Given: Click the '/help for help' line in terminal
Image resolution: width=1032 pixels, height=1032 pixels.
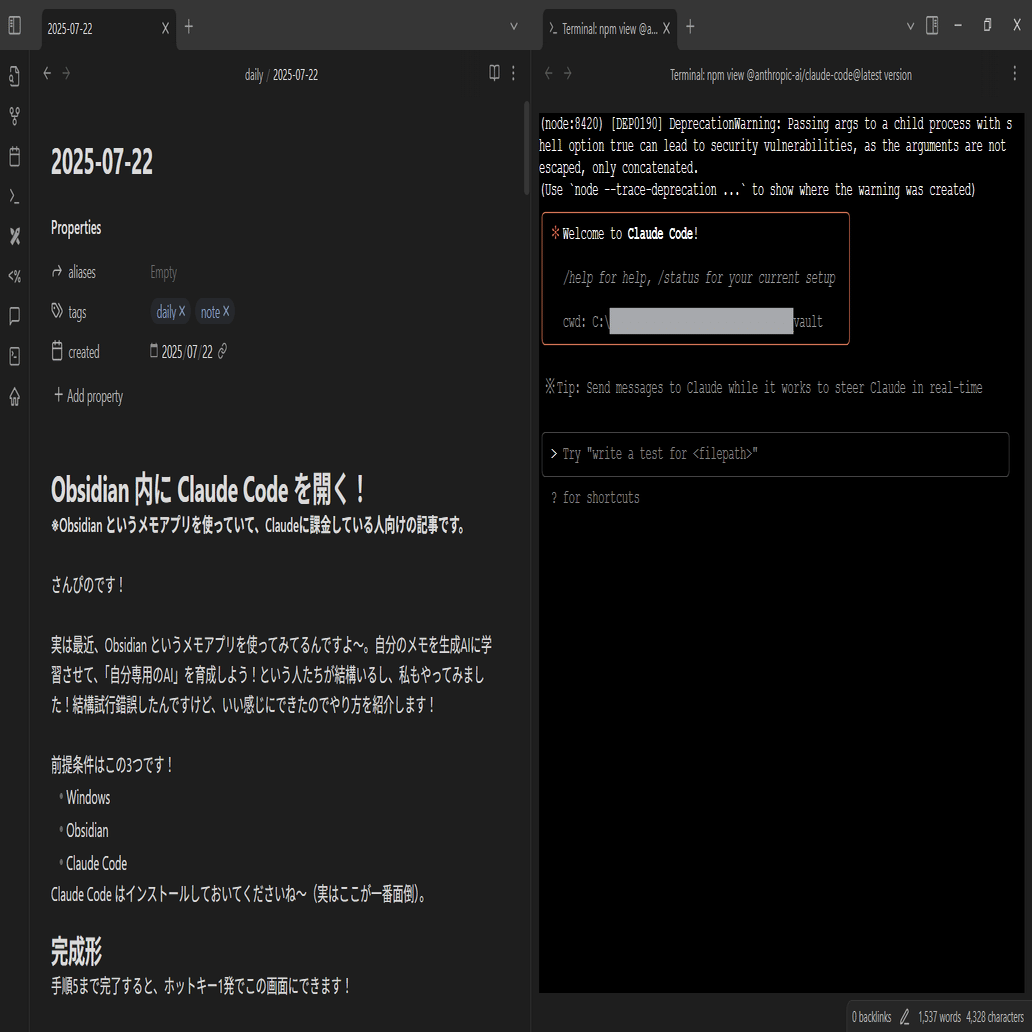Looking at the screenshot, I should (x=698, y=278).
